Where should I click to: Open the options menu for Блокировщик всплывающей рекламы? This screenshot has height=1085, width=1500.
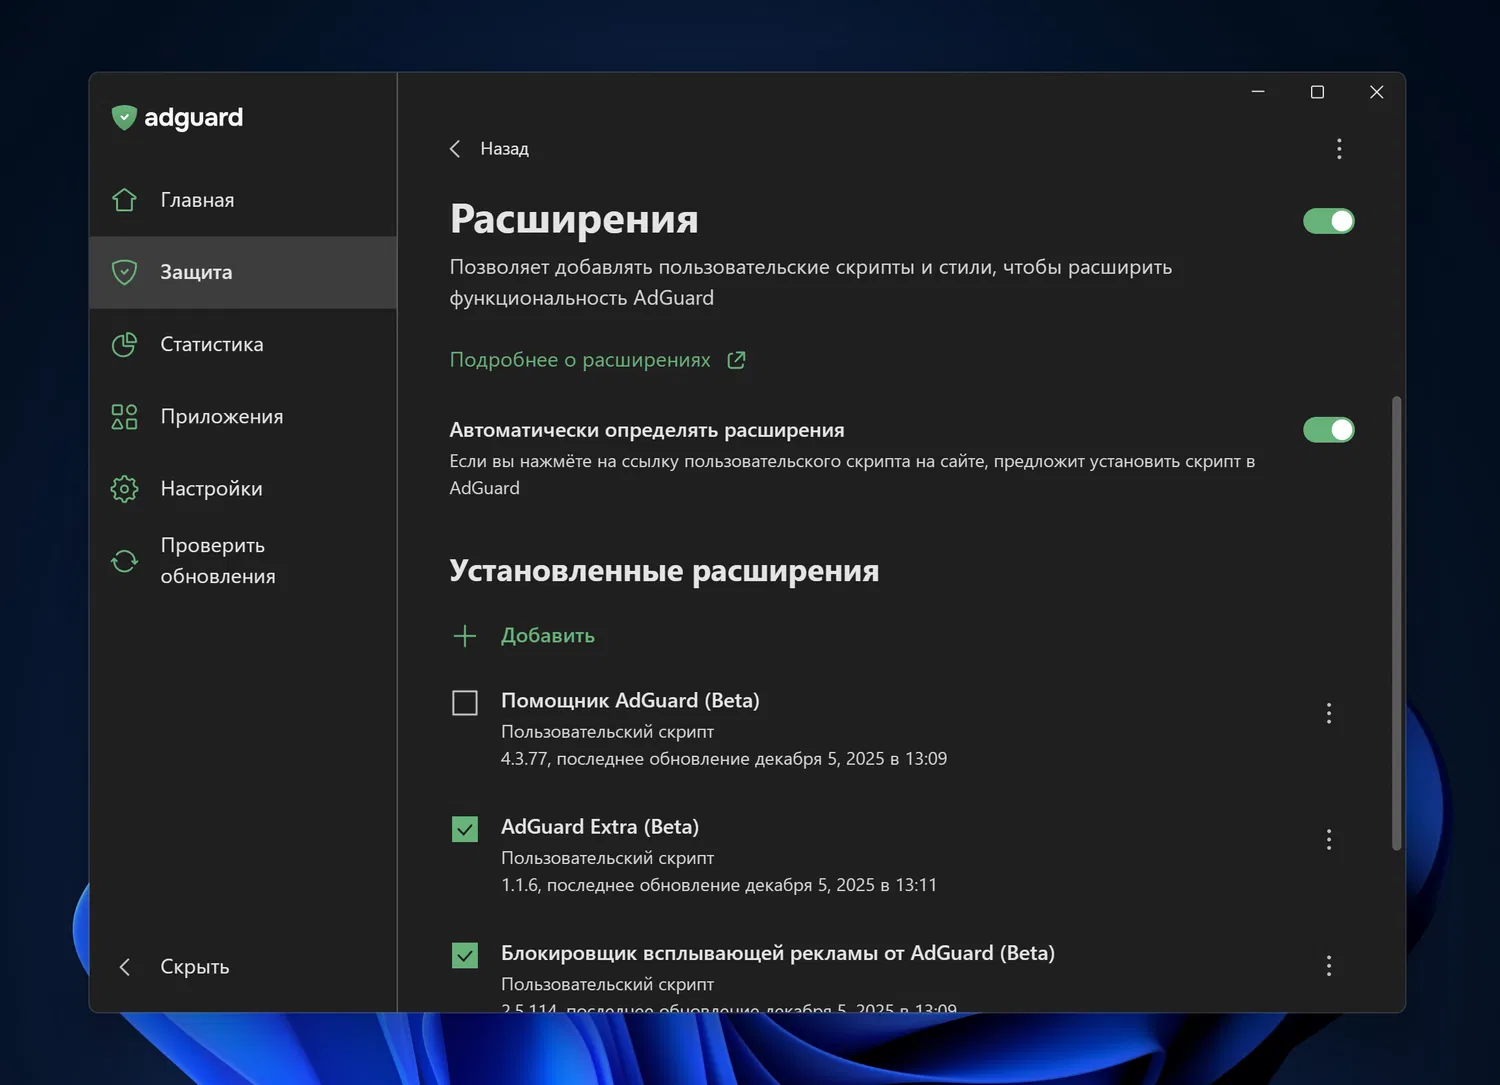point(1329,965)
